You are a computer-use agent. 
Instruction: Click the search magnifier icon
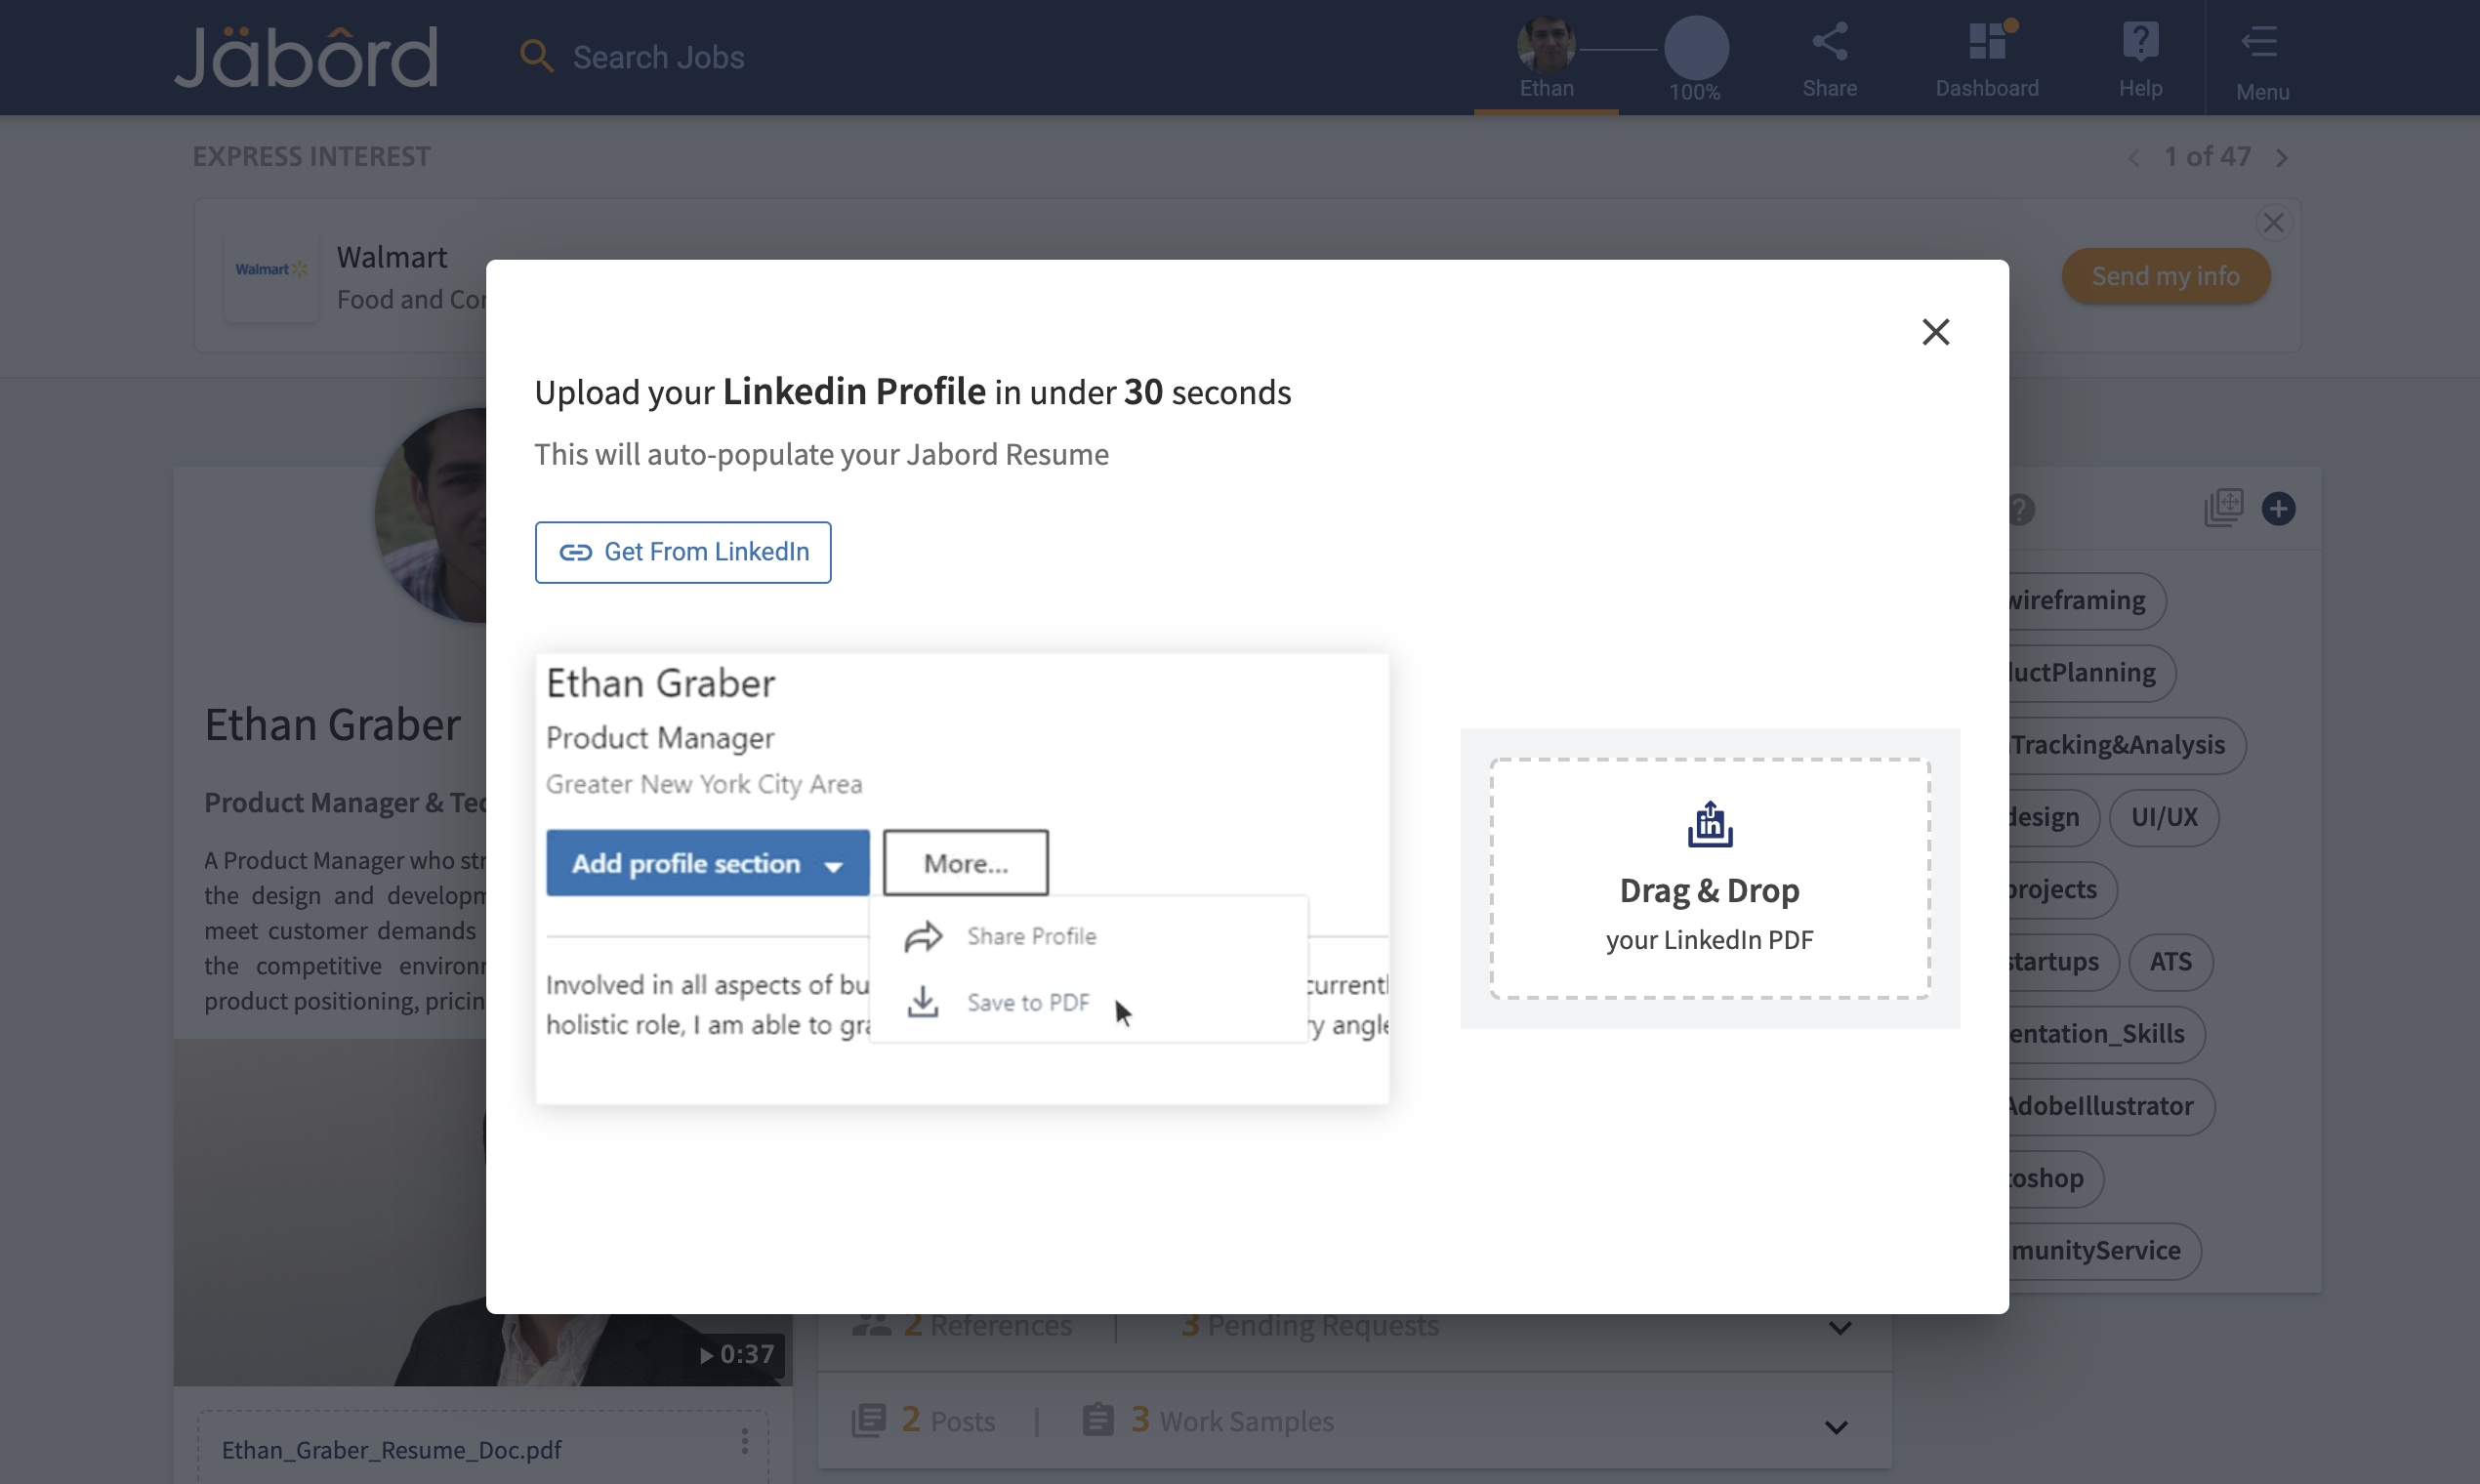click(536, 57)
